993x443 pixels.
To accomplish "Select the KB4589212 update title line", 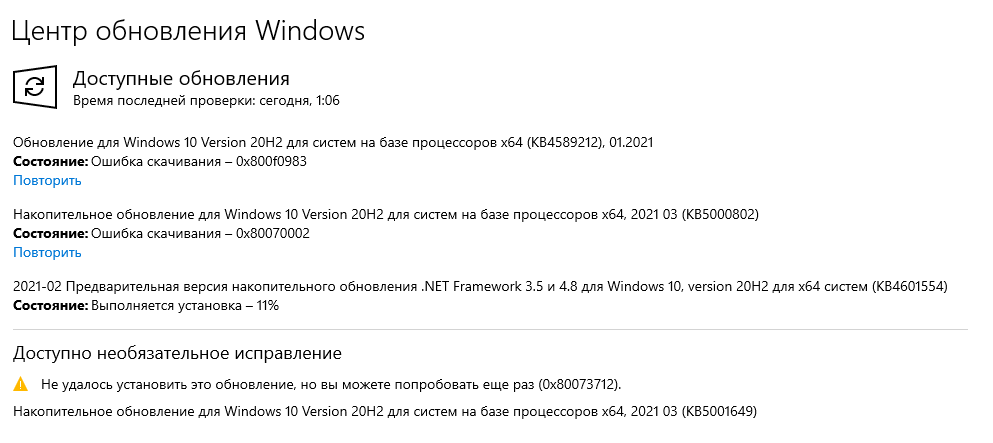I will point(333,143).
